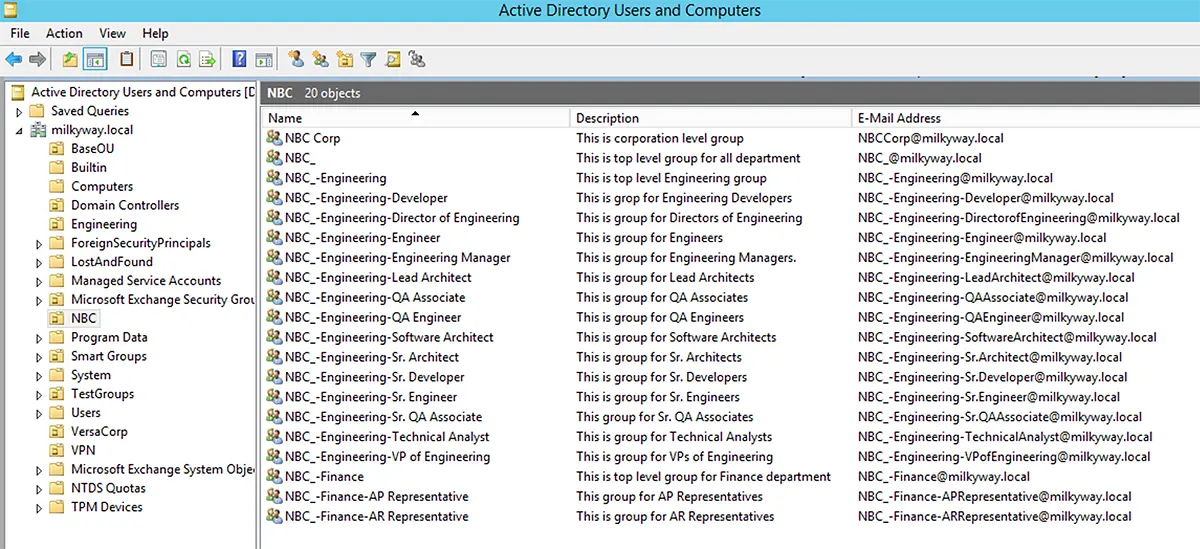This screenshot has height=549, width=1200.
Task: Expand the LostAndFound container
Action: click(38, 262)
